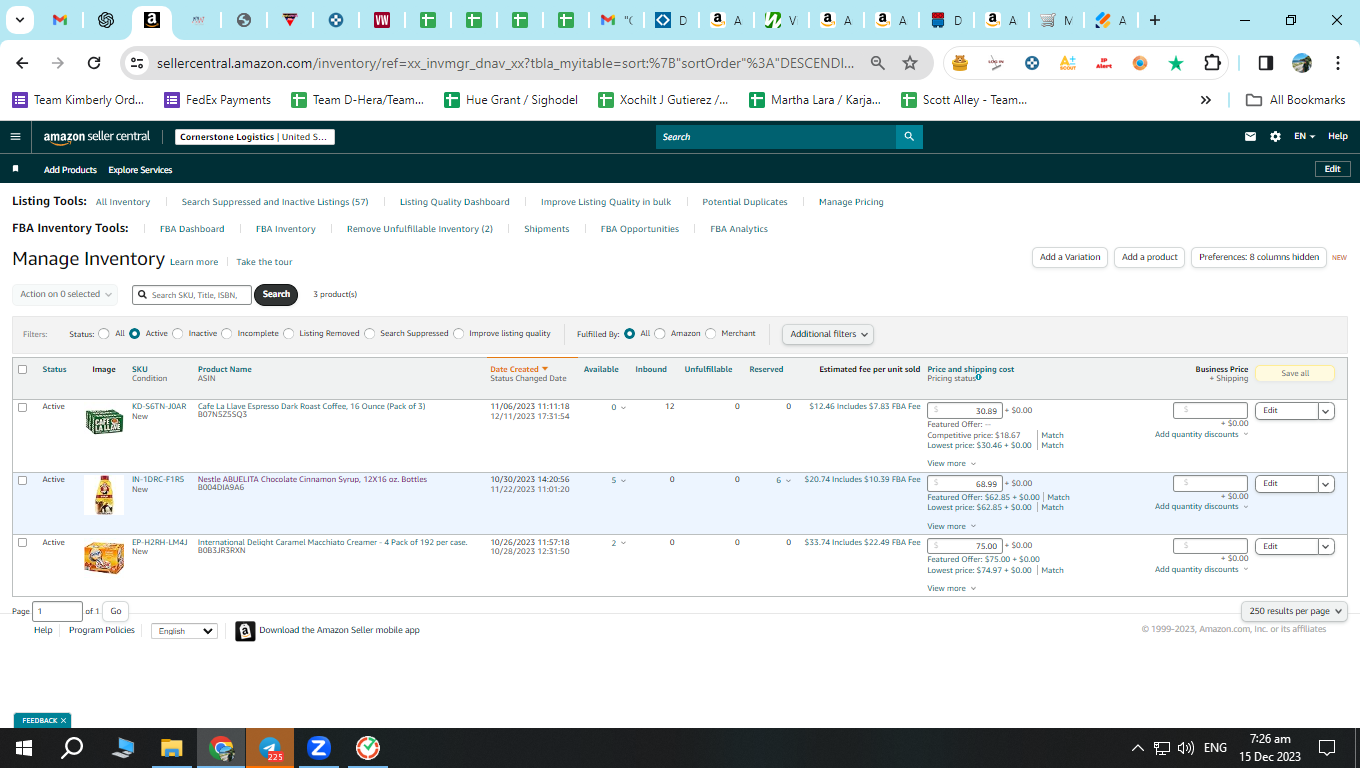The image size is (1360, 768).
Task: Click the Page number input field
Action: [58, 611]
